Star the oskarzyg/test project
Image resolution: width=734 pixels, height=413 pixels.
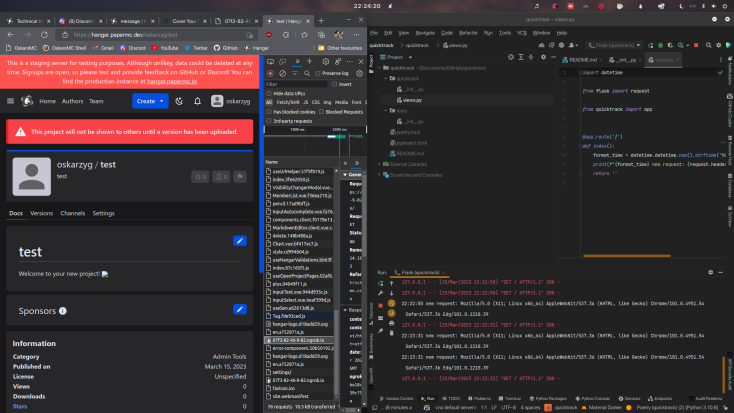point(200,177)
